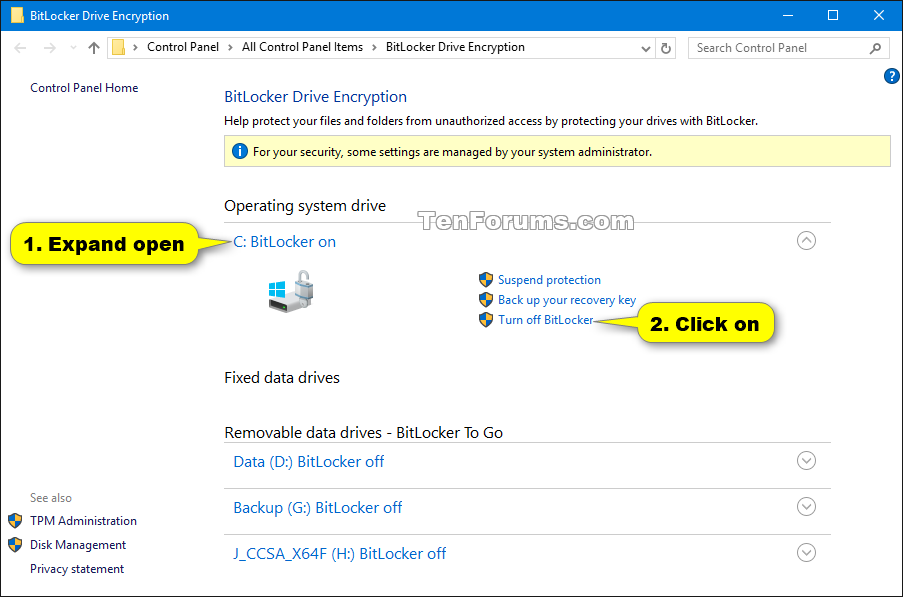Click the shield icon beside Disk Management
Viewport: 903px width, 597px height.
click(x=15, y=545)
